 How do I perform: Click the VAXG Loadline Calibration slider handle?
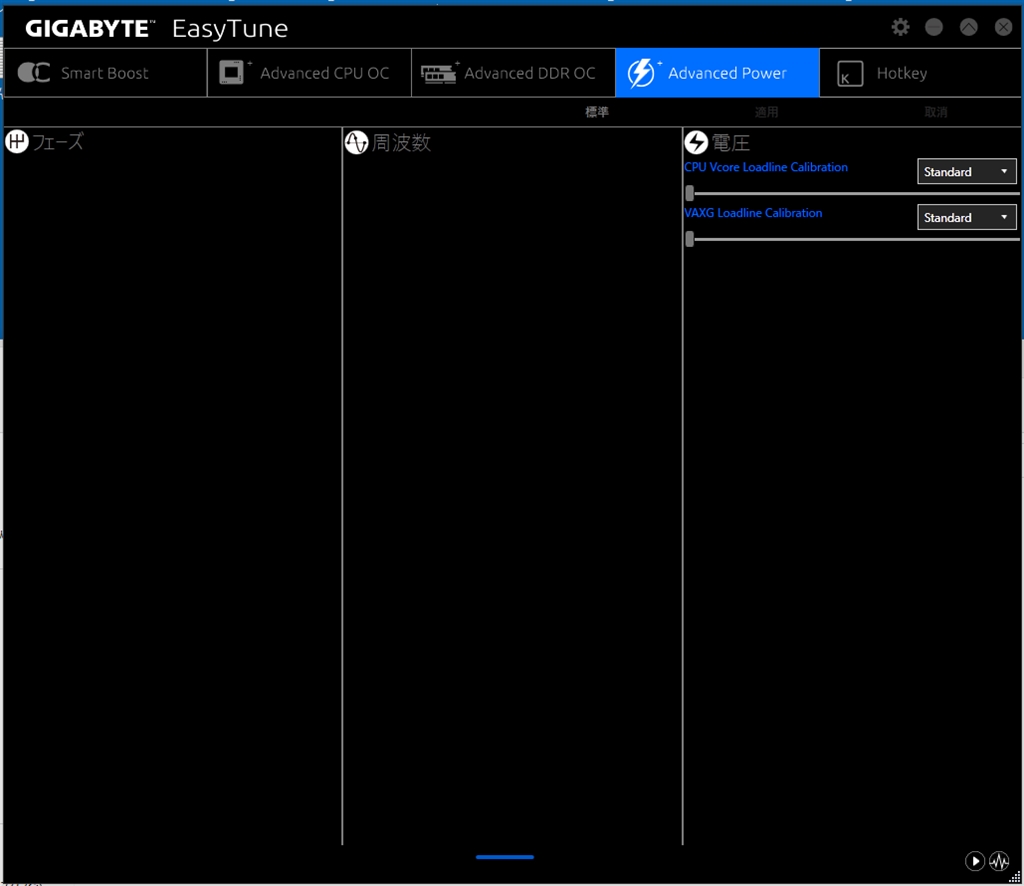690,239
